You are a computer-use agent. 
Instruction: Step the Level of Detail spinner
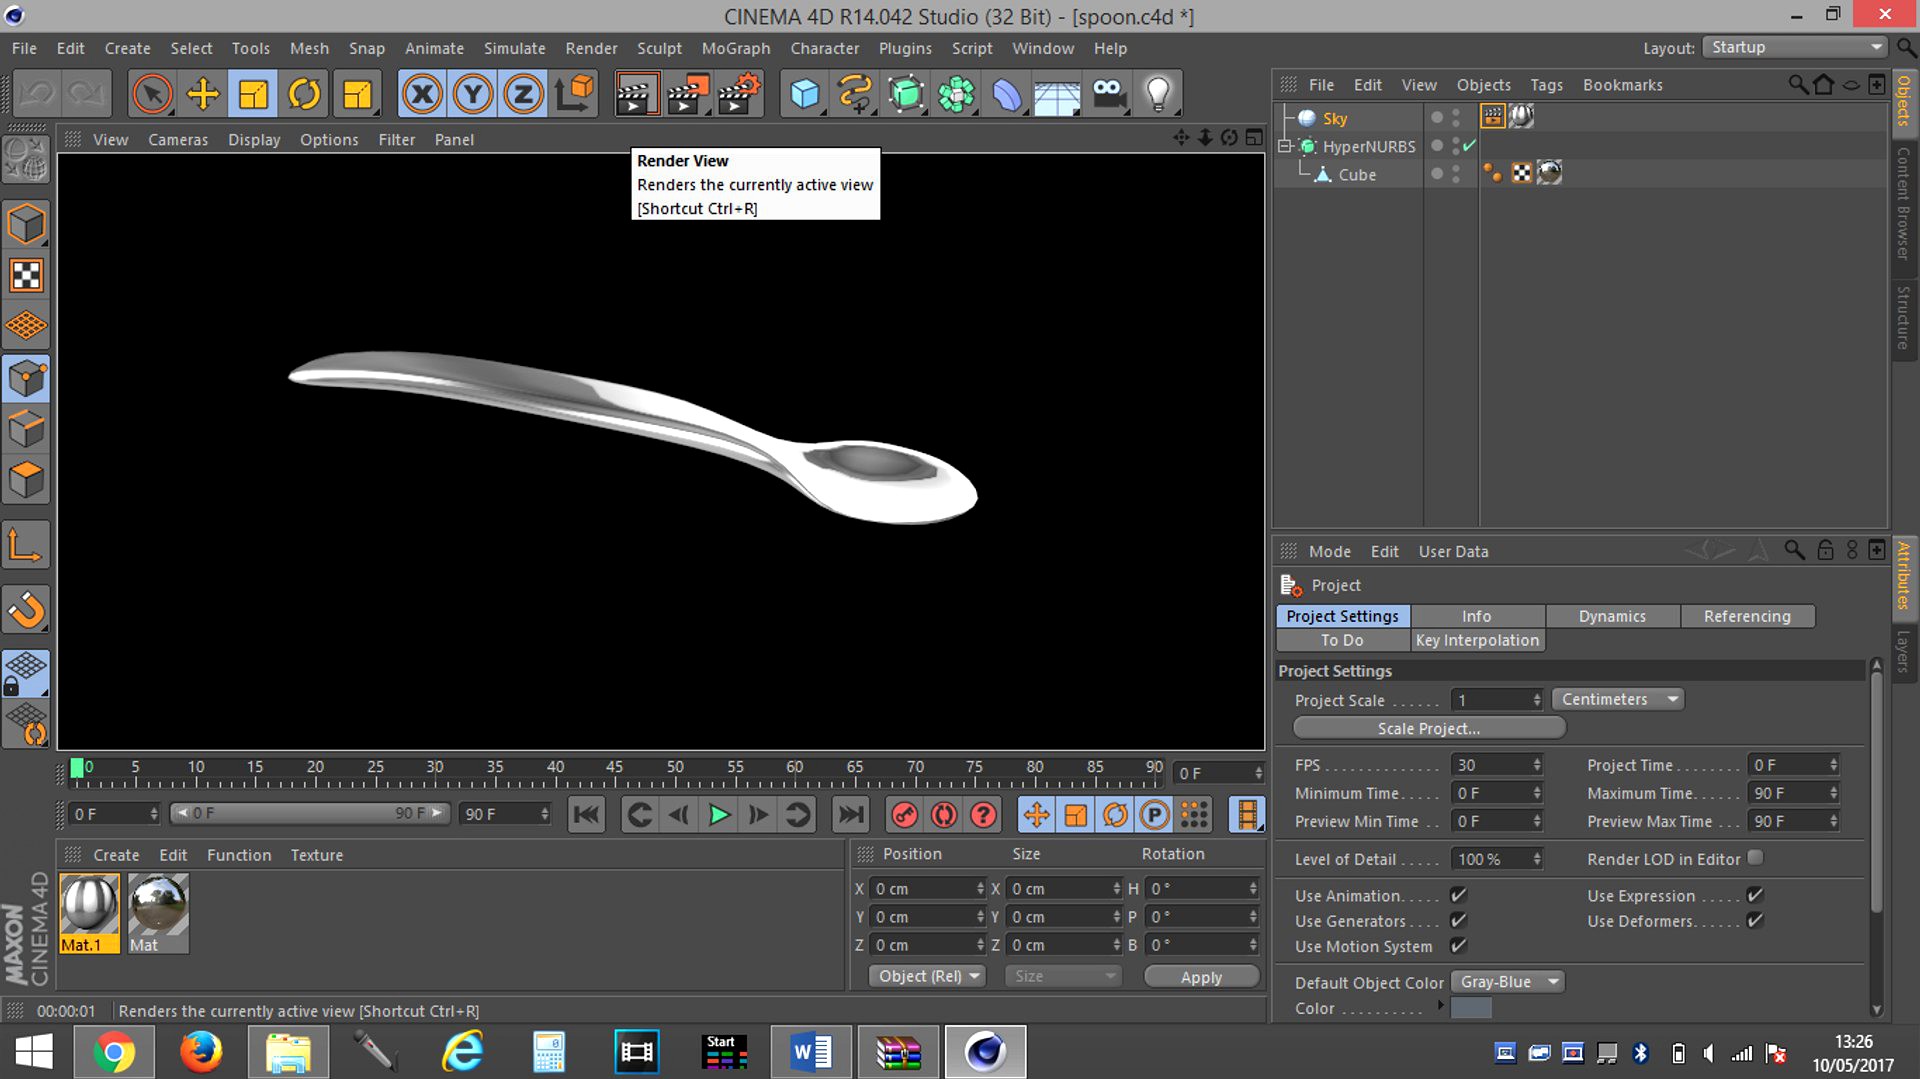1537,859
